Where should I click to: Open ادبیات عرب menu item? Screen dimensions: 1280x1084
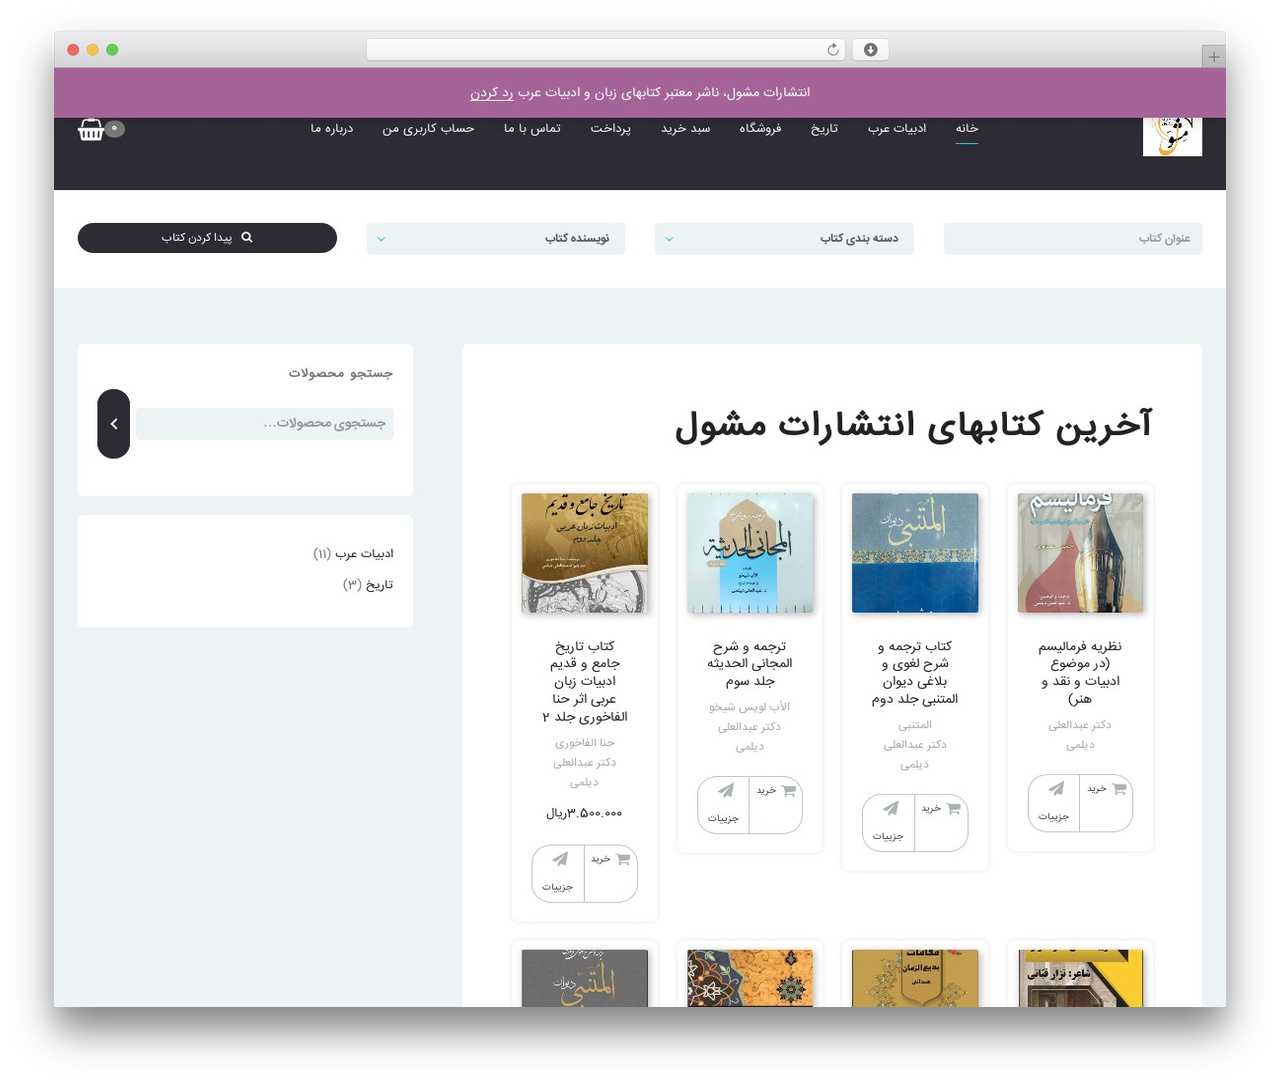click(x=897, y=128)
